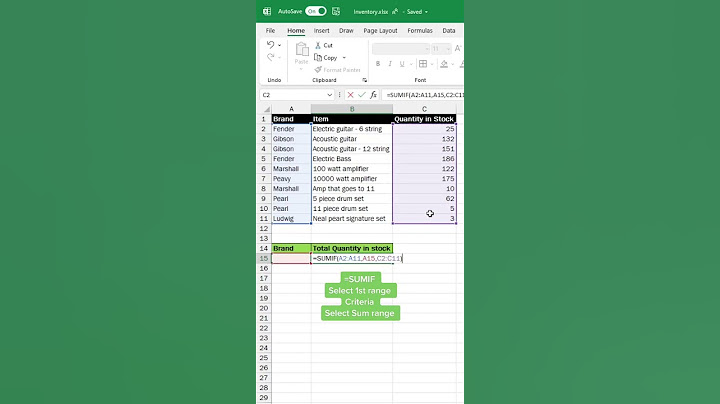Toggle the AutoSave switch off
The width and height of the screenshot is (720, 404).
point(316,11)
